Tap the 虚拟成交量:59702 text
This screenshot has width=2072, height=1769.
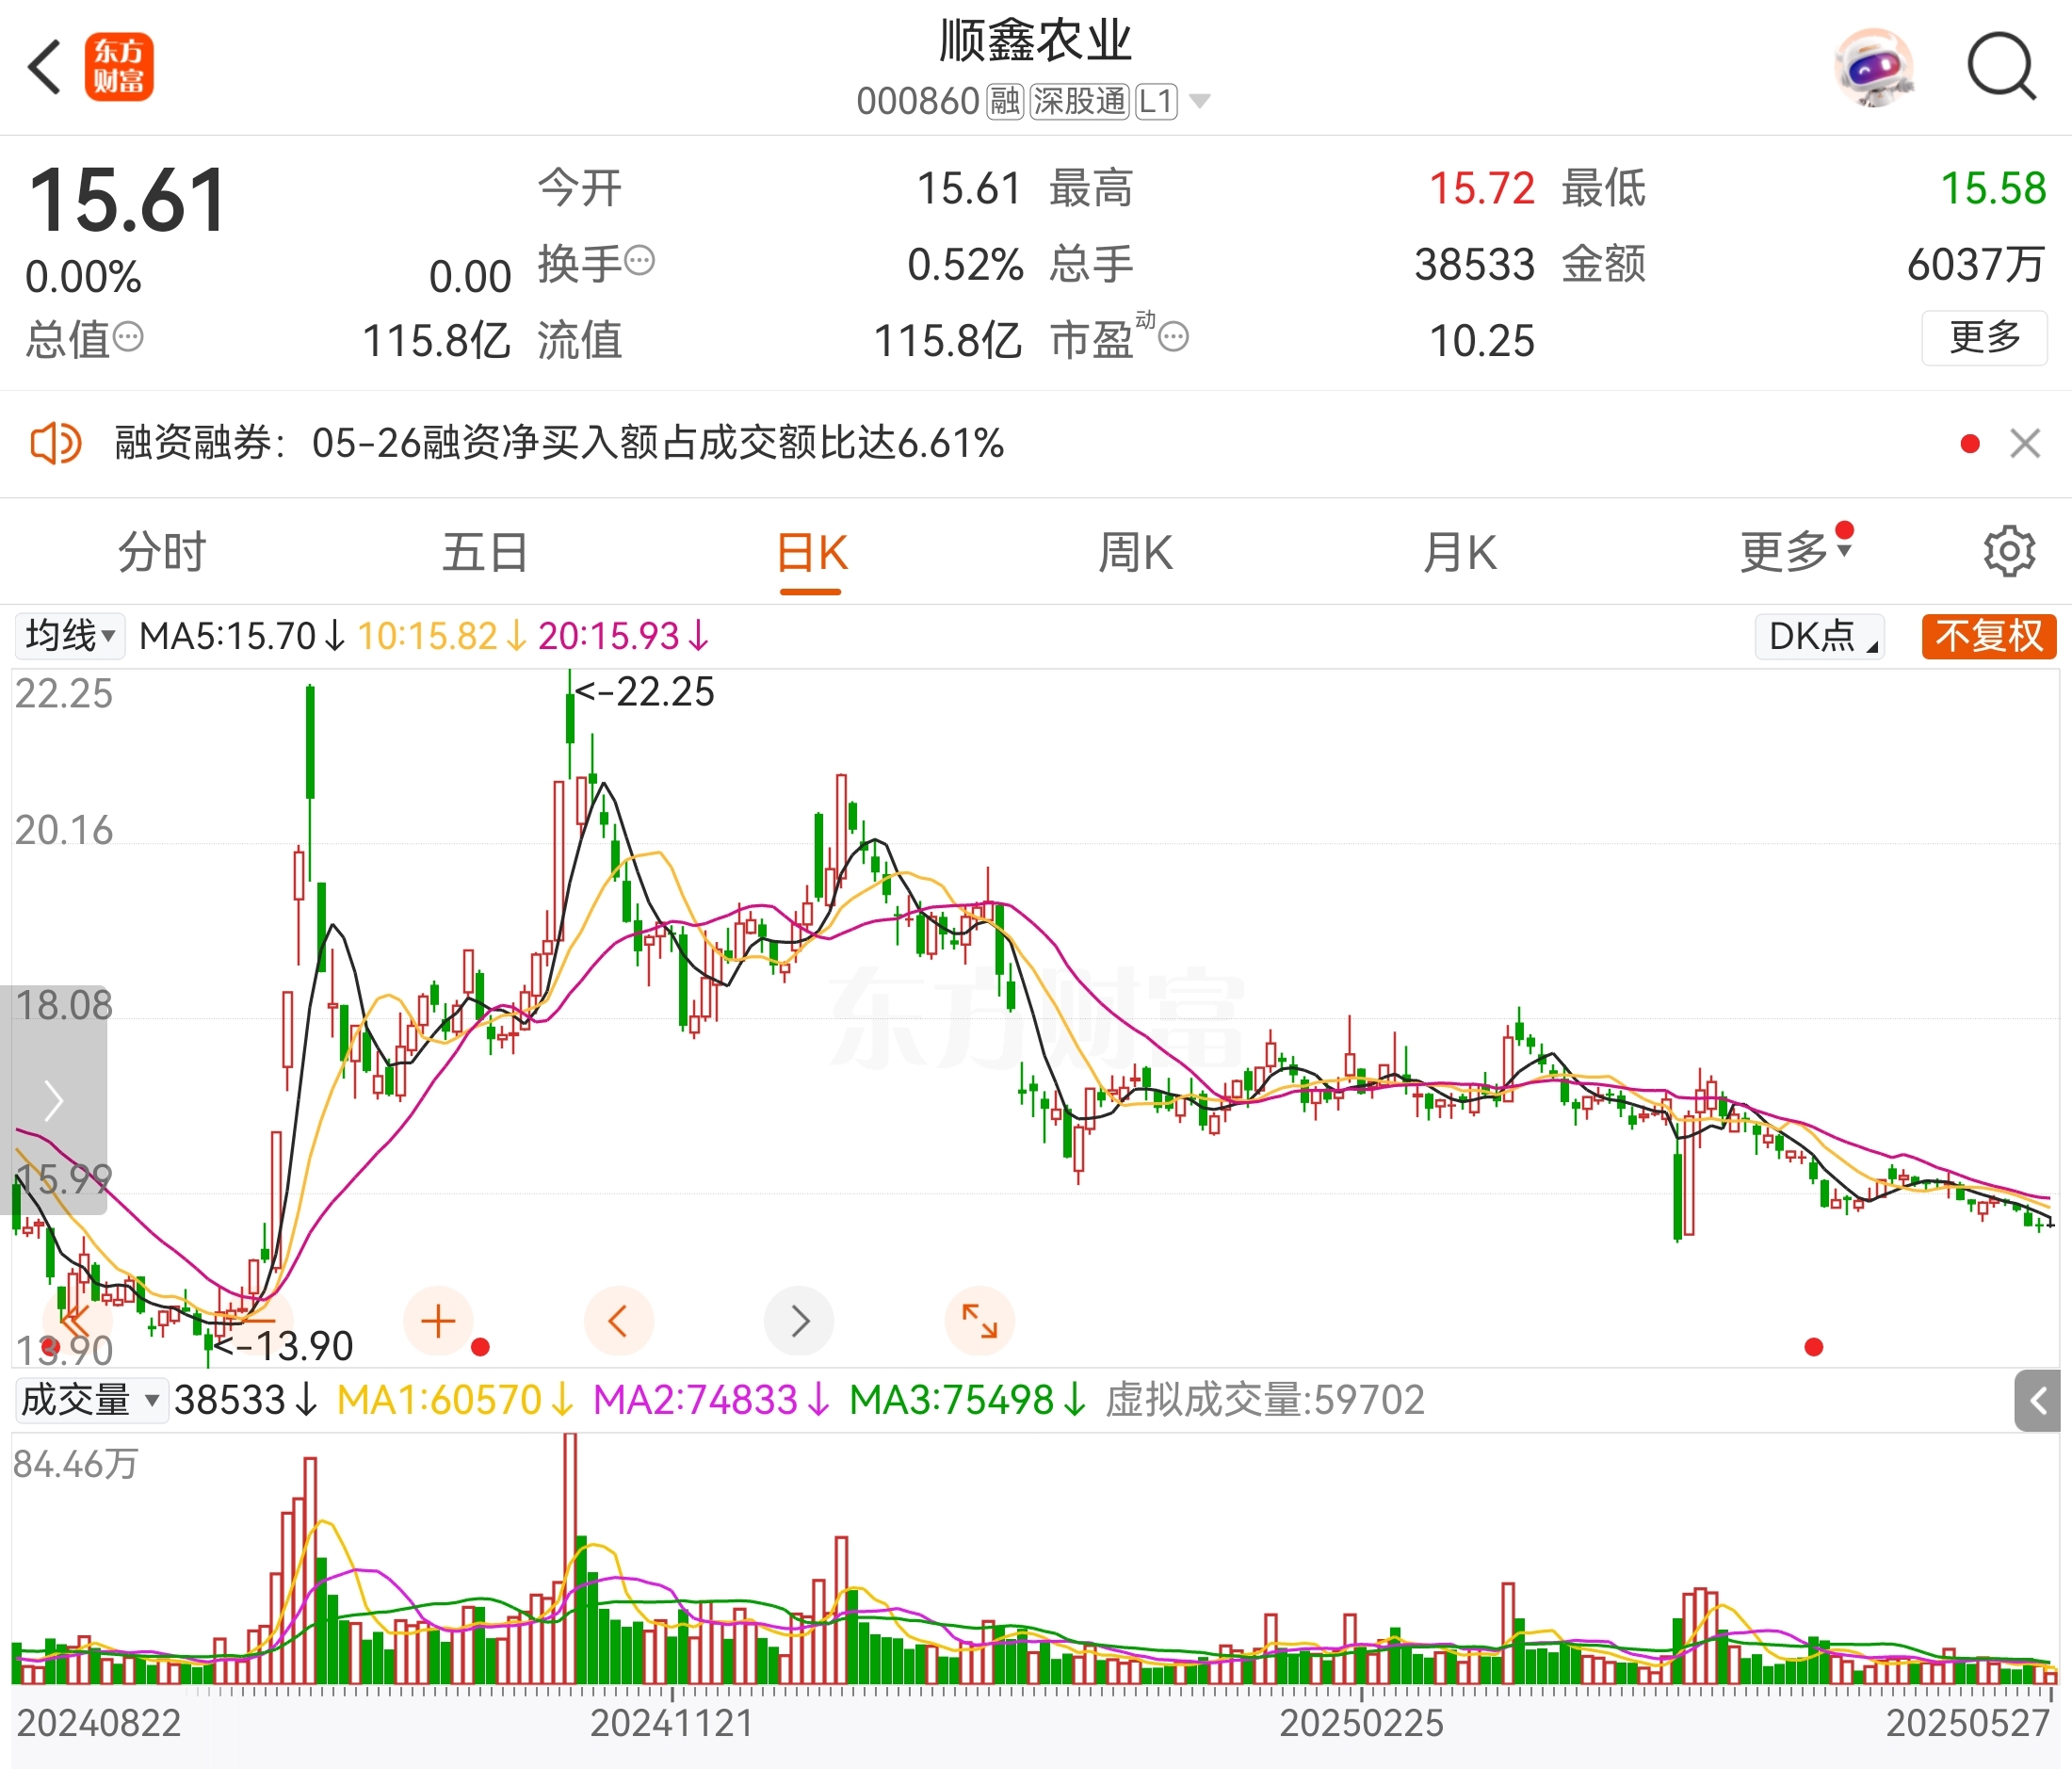[1265, 1400]
